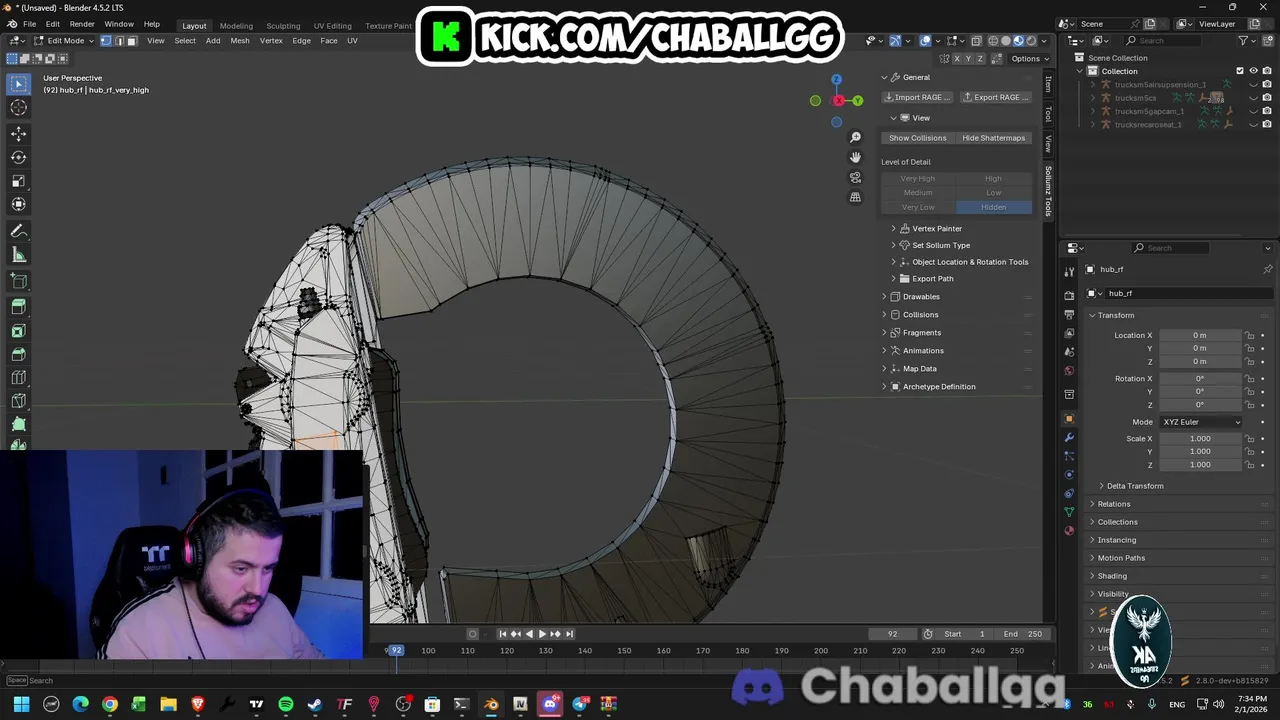Screen dimensions: 1280x720
Task: Select the Bevel tool
Action: click(x=18, y=353)
